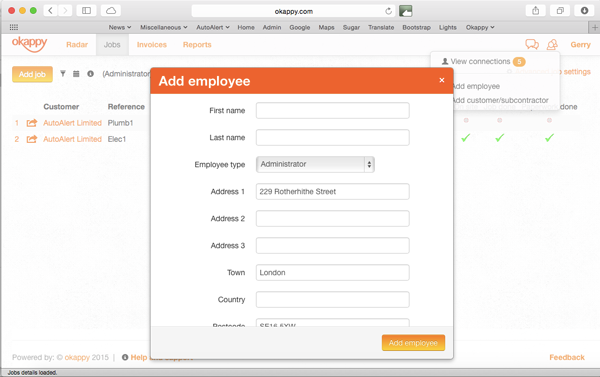Click the Address 1 field
The image size is (600, 377).
[x=333, y=191]
